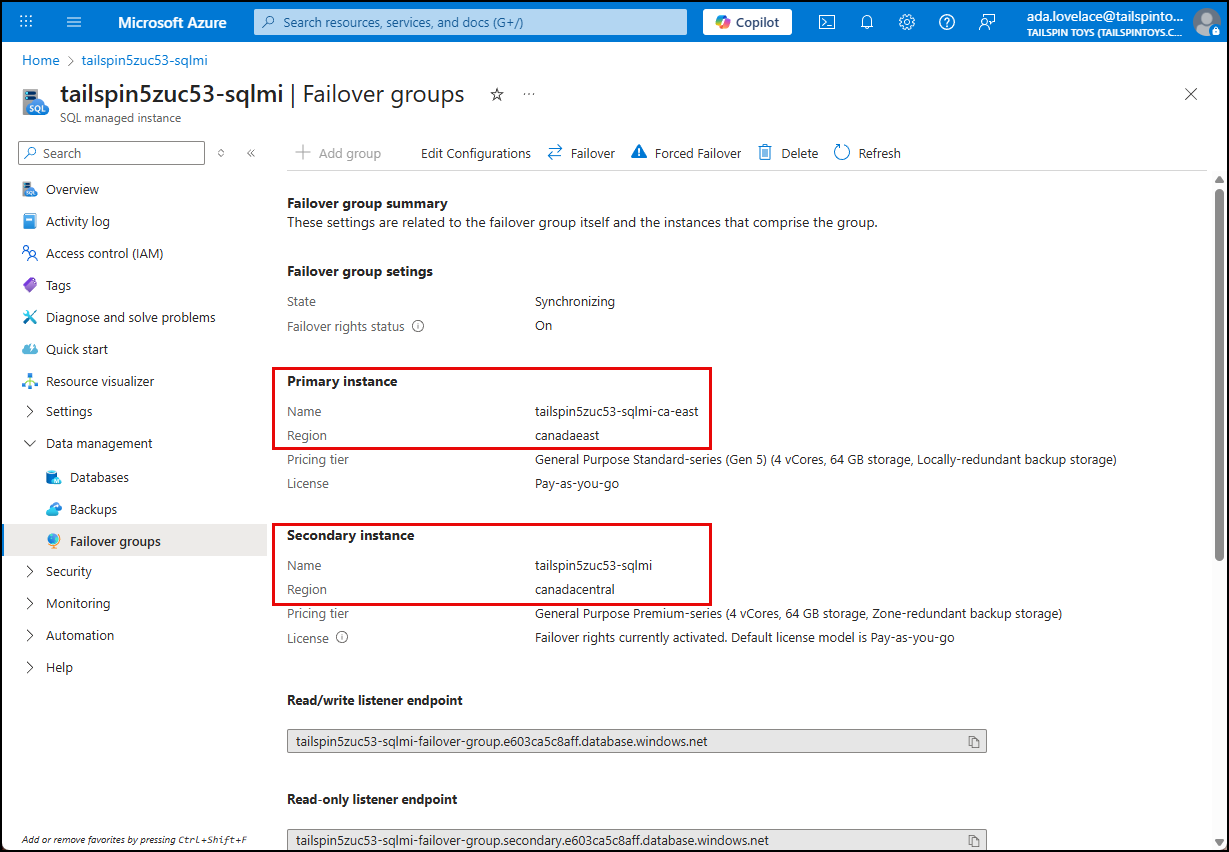Go to Home via the breadcrumb
The width and height of the screenshot is (1229, 852).
pyautogui.click(x=40, y=60)
